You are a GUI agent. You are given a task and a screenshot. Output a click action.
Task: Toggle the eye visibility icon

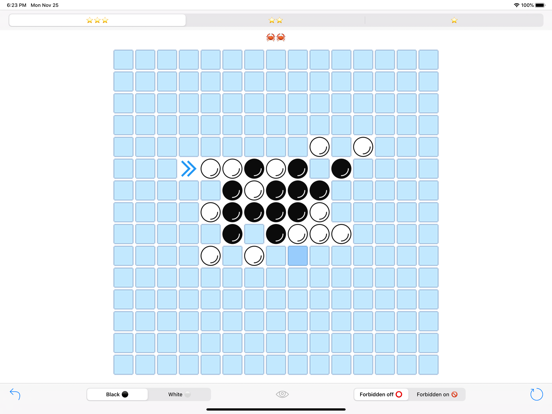click(282, 394)
